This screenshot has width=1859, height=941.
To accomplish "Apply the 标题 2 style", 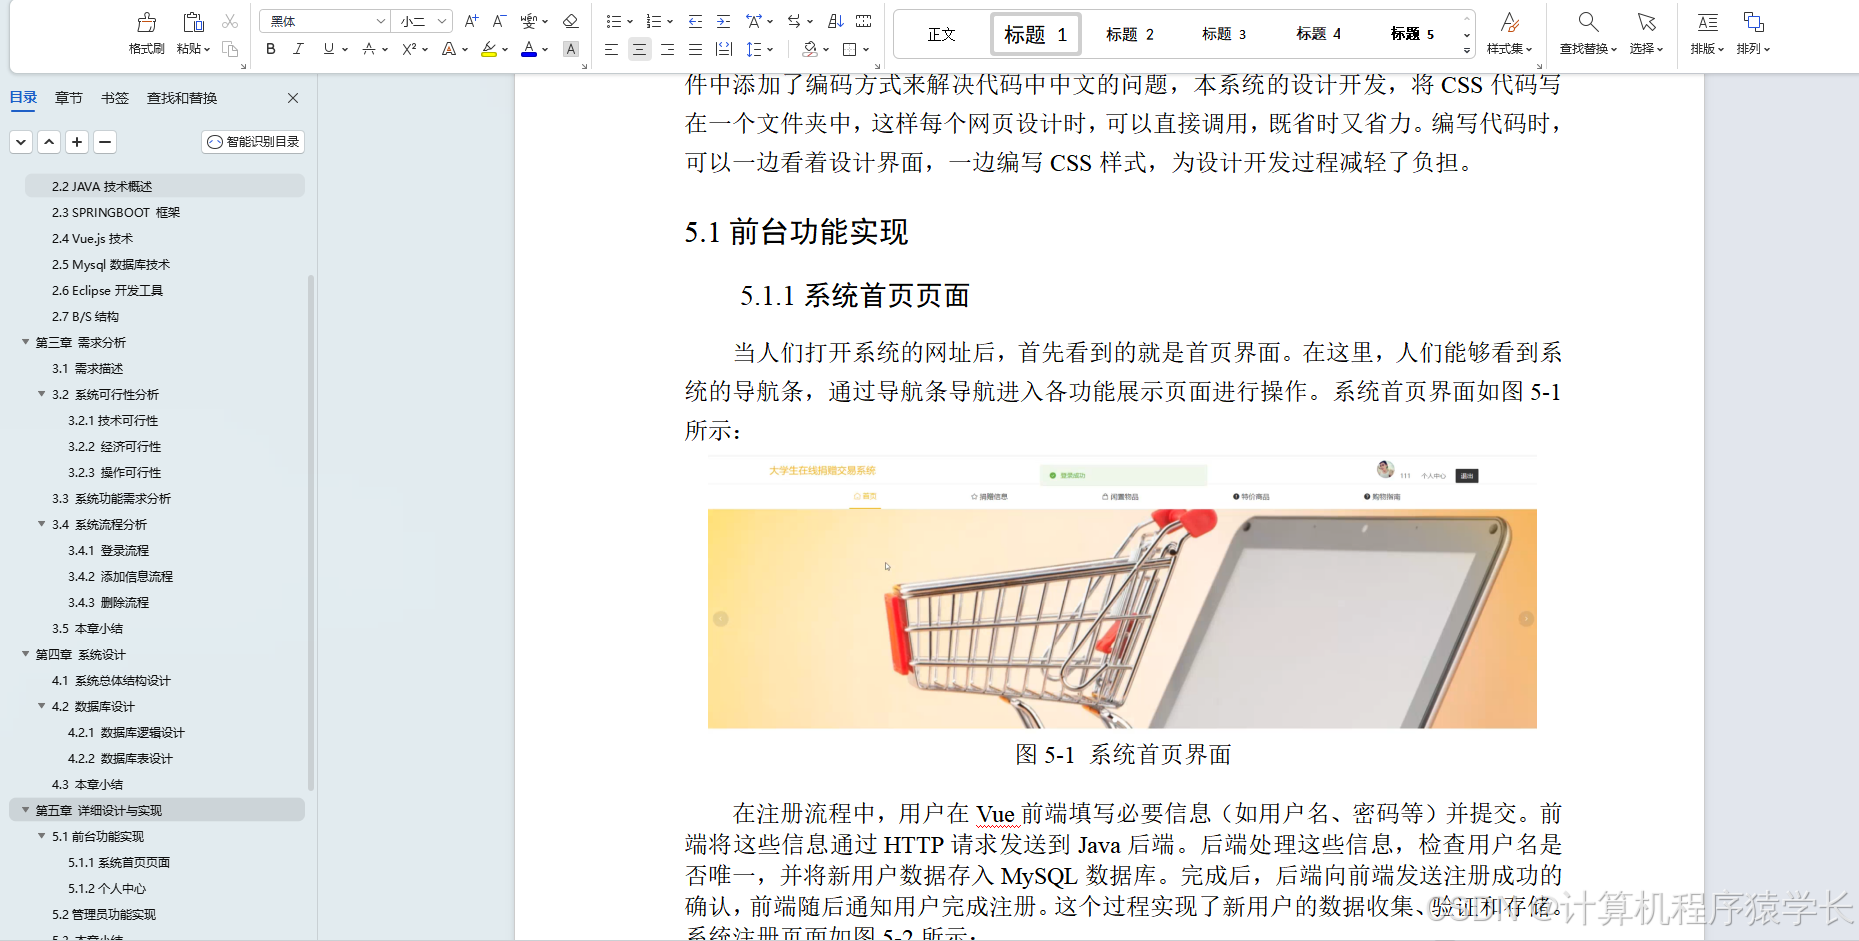I will pyautogui.click(x=1130, y=34).
